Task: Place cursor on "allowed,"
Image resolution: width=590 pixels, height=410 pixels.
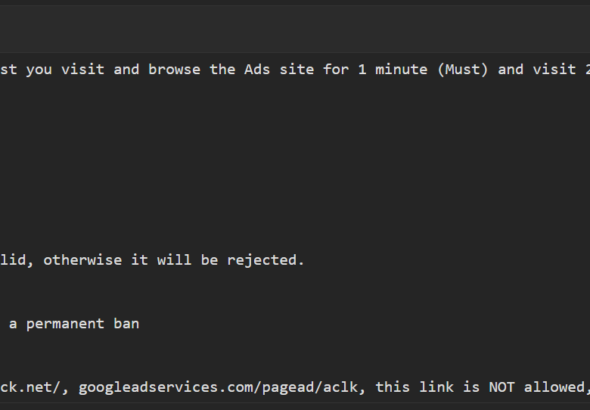Action: [x=557, y=387]
